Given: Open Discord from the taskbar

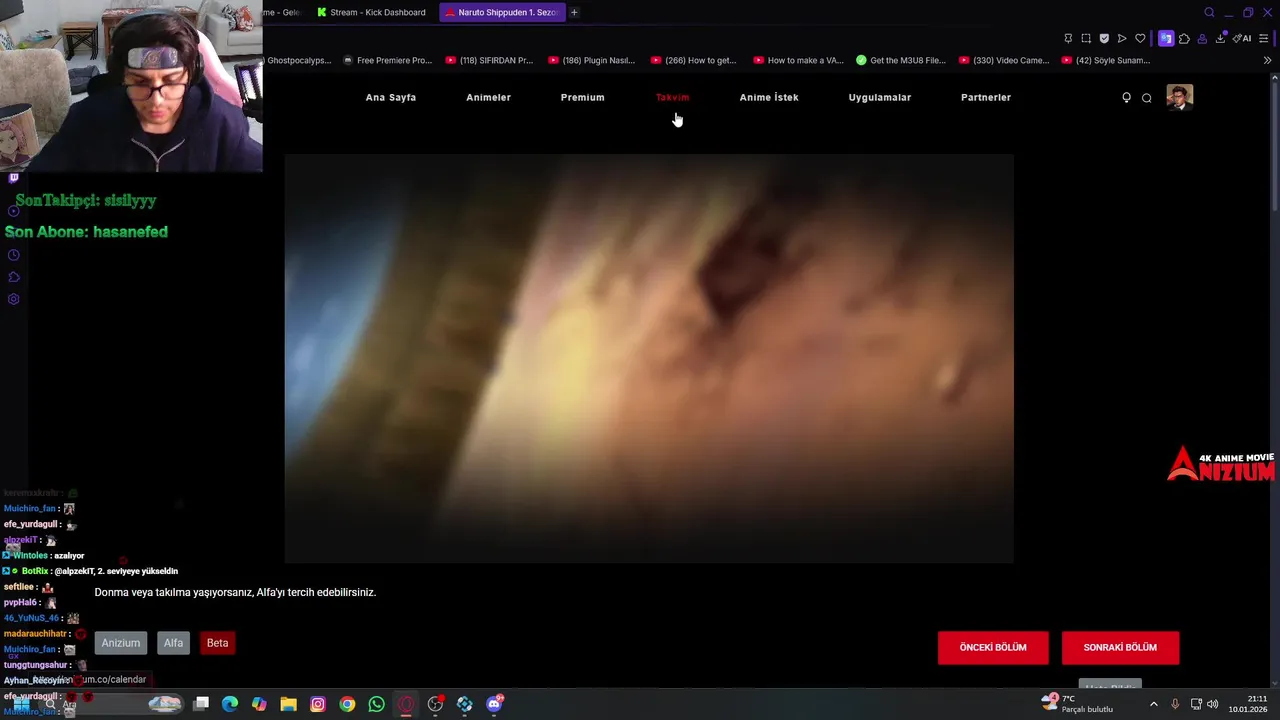Looking at the screenshot, I should pos(494,704).
